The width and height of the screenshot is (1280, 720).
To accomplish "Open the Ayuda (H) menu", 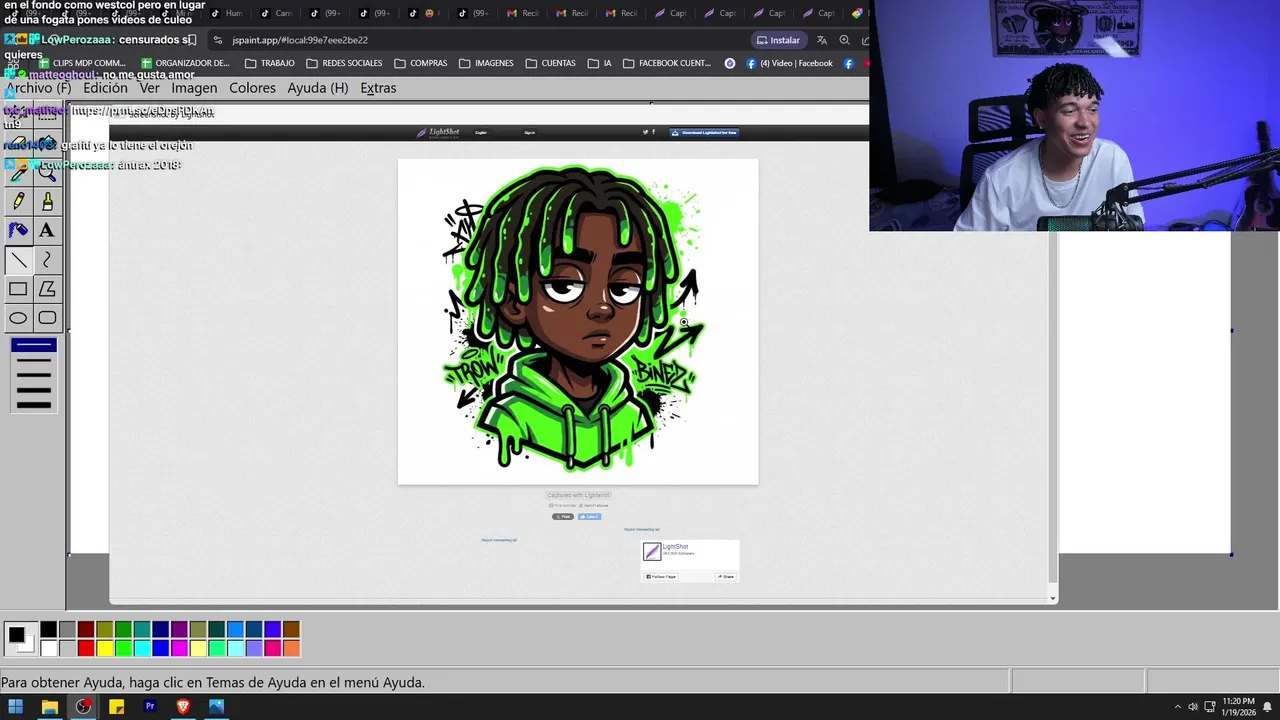I will point(318,88).
